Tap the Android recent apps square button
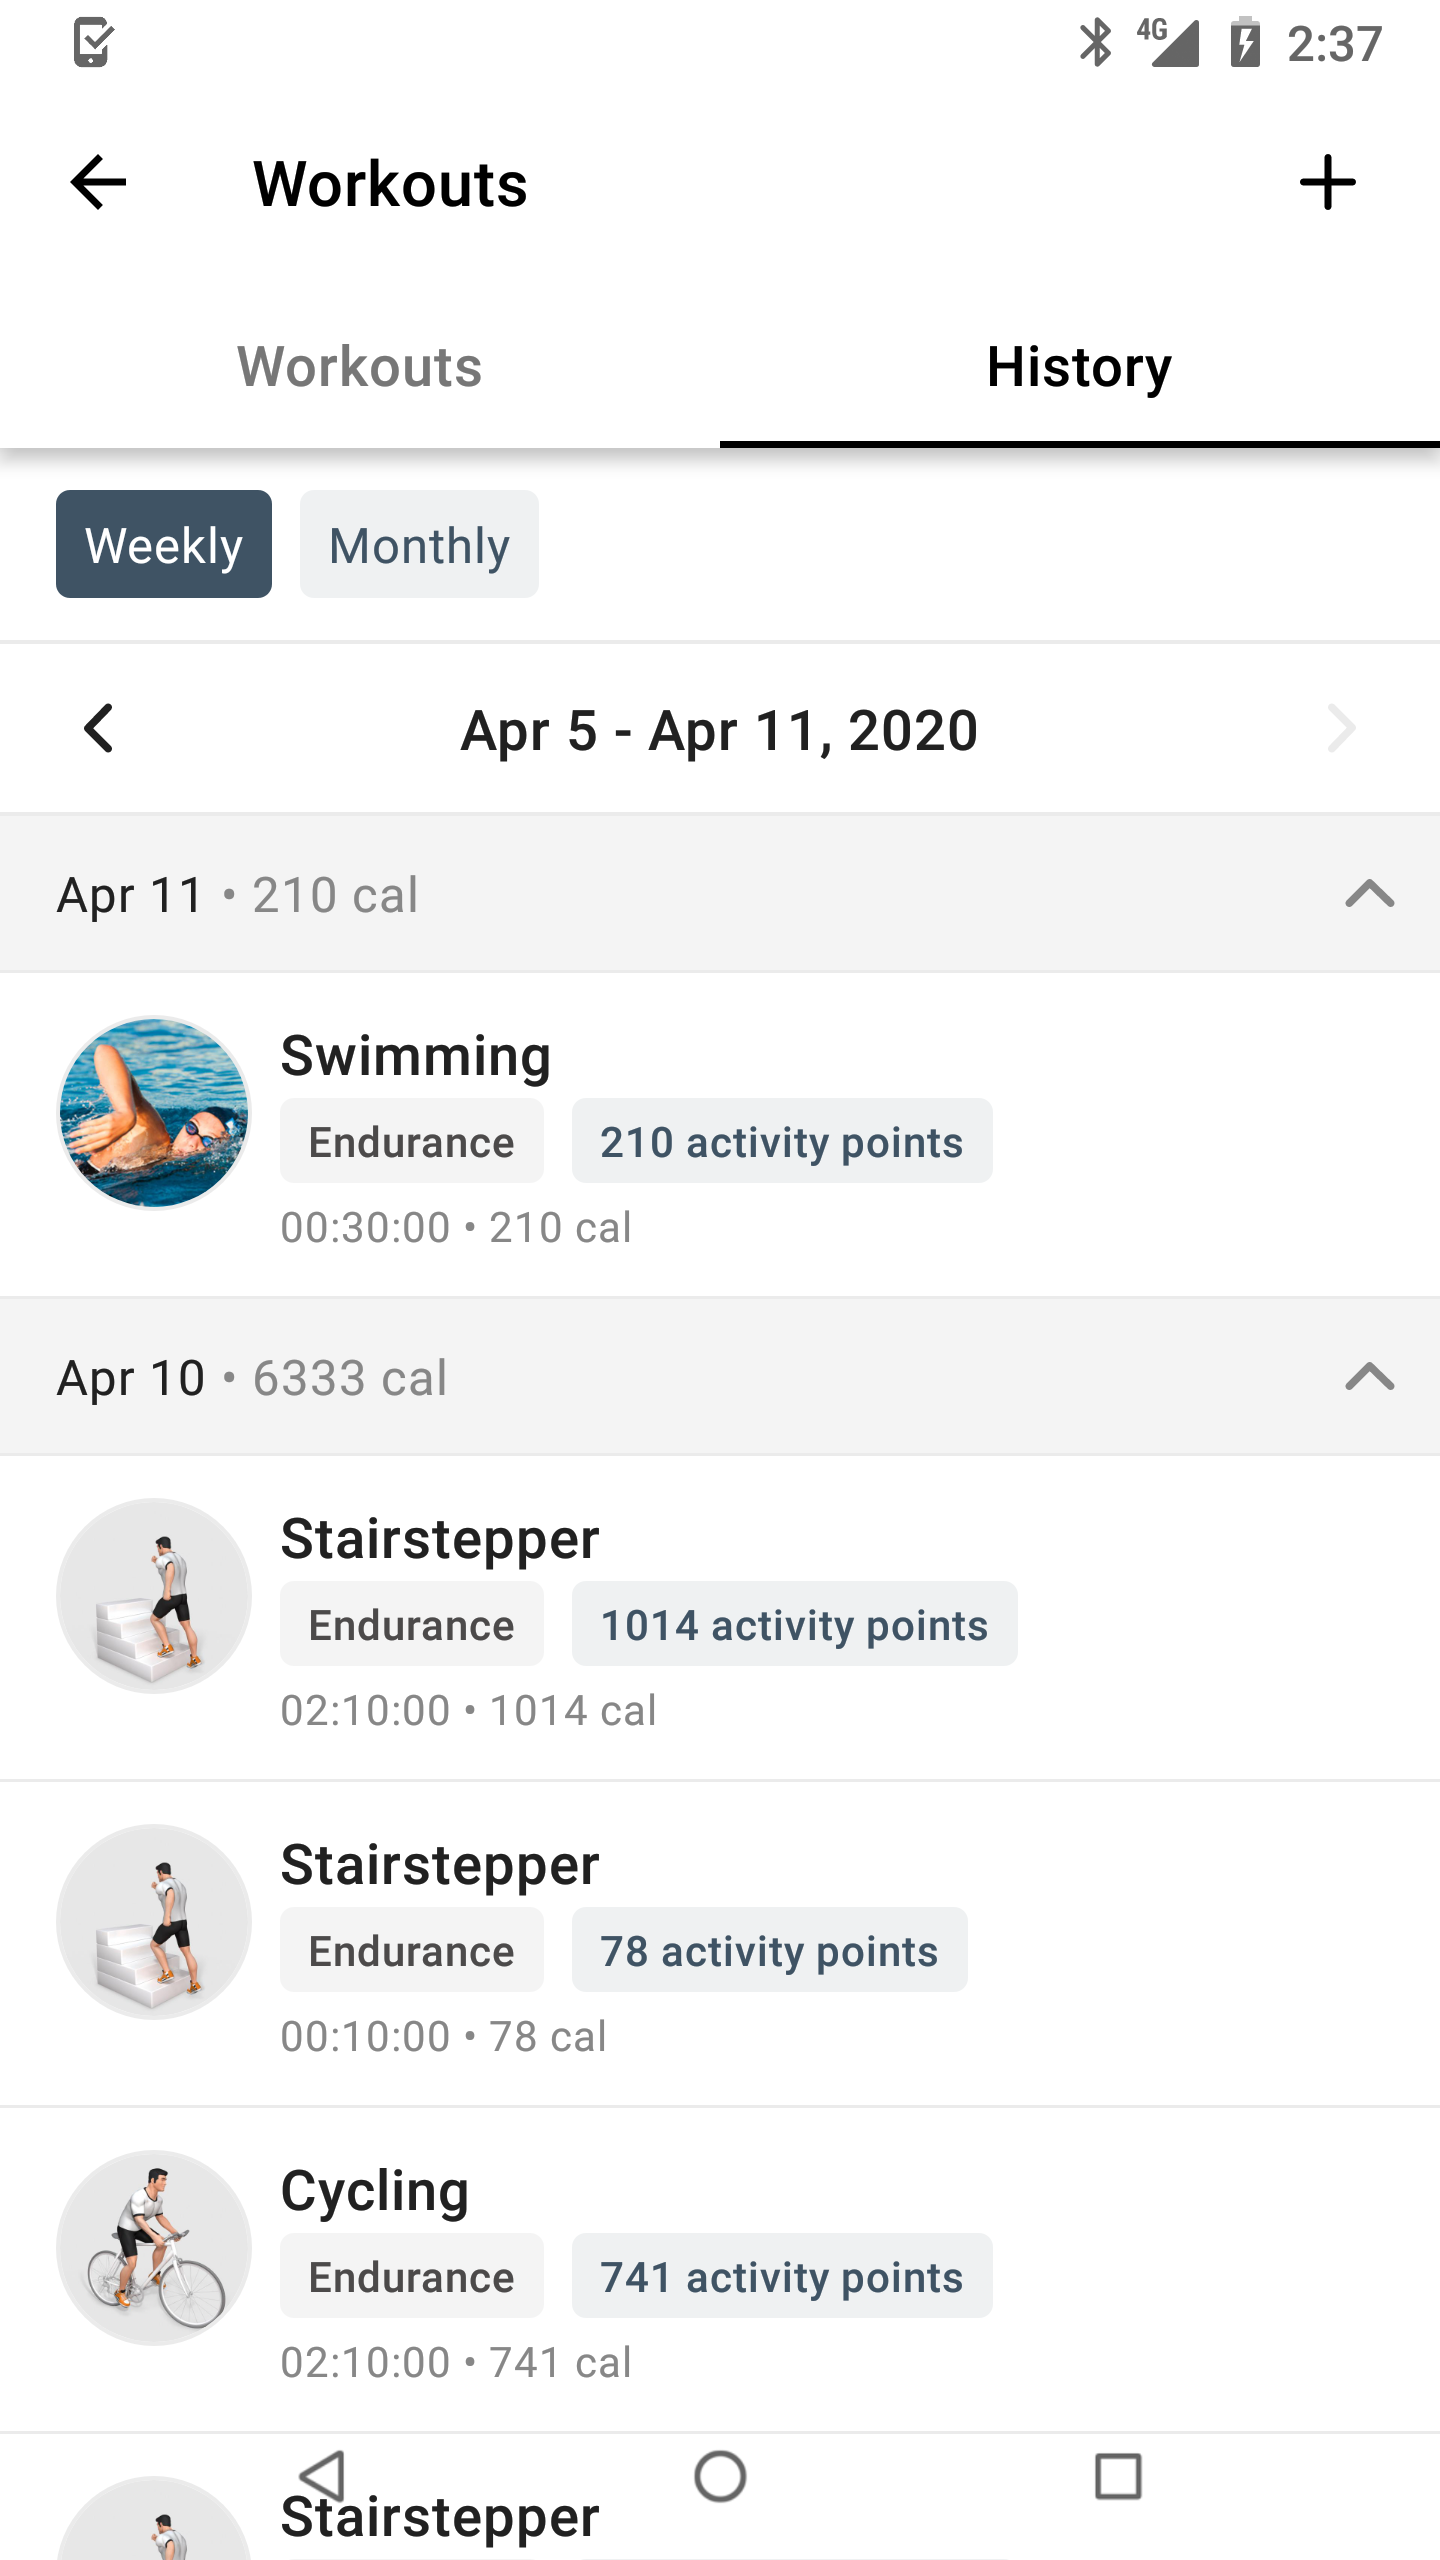 pos(1118,2477)
